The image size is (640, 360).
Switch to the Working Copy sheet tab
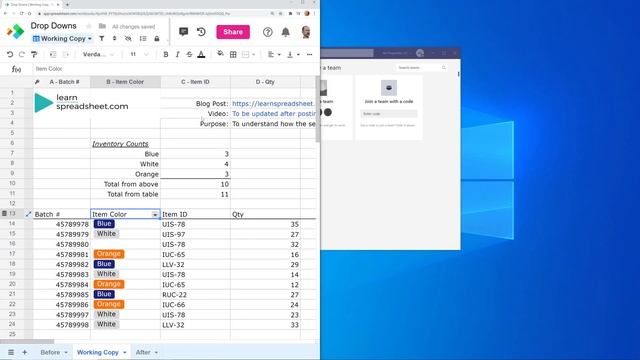point(98,352)
